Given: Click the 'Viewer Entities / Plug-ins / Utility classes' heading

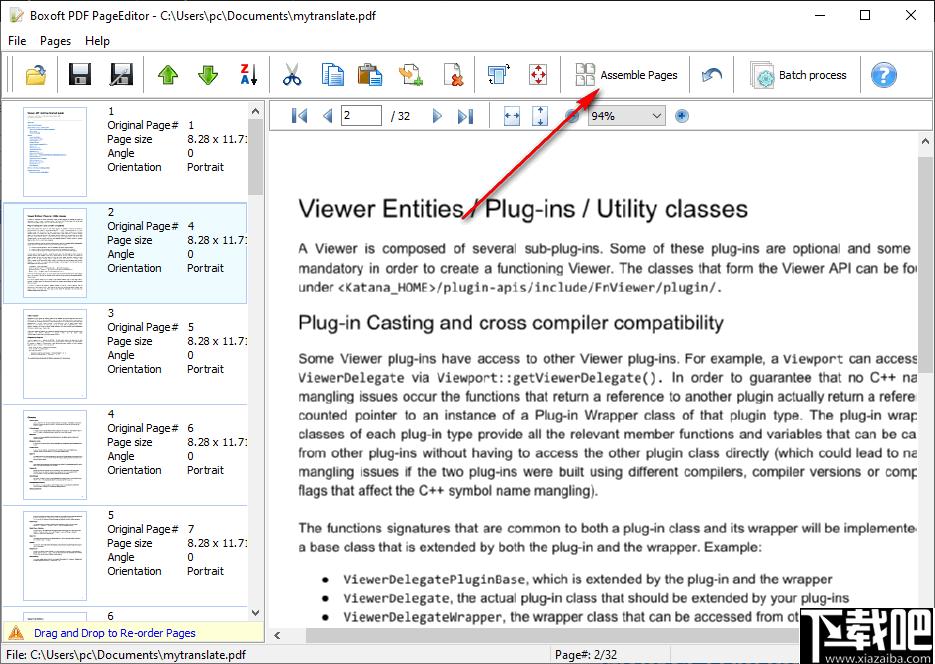Looking at the screenshot, I should [x=523, y=209].
